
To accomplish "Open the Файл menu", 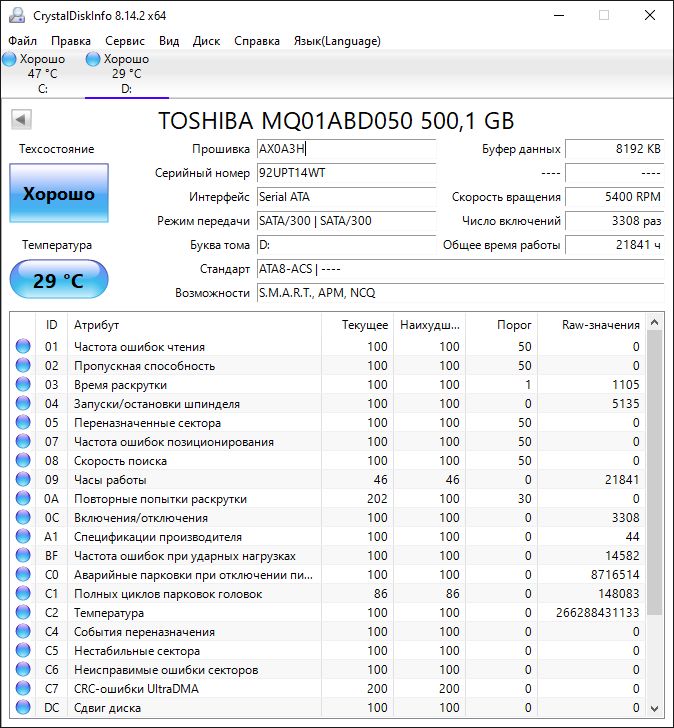I will click(x=22, y=41).
